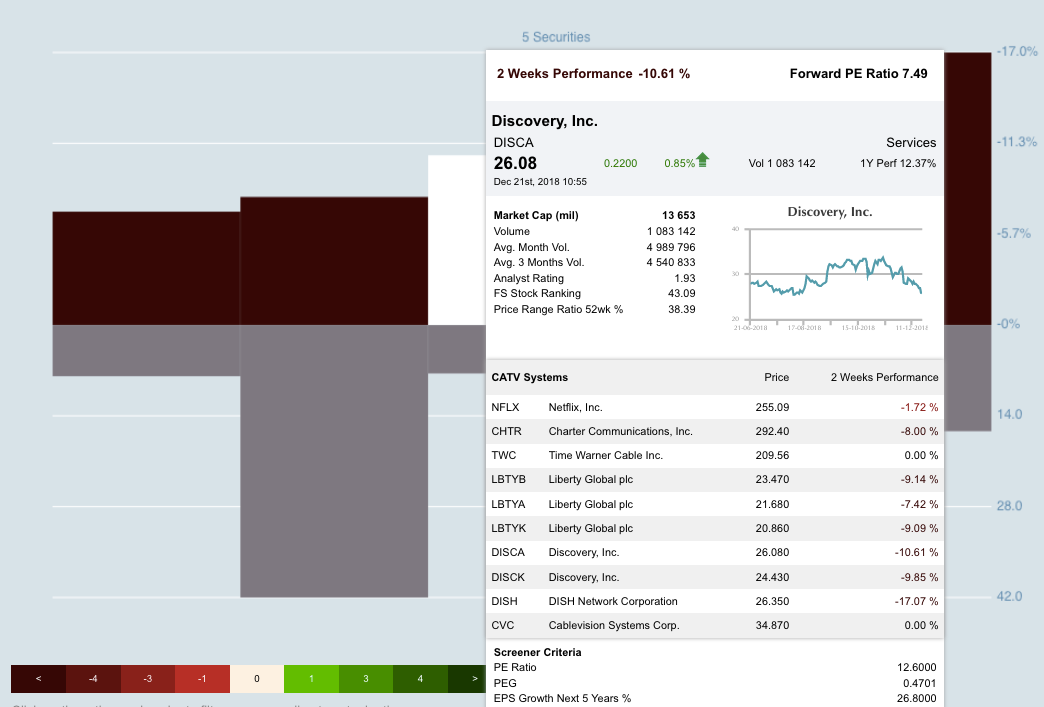This screenshot has height=707, width=1044.
Task: Click the Market Cap (mil) row
Action: (594, 215)
